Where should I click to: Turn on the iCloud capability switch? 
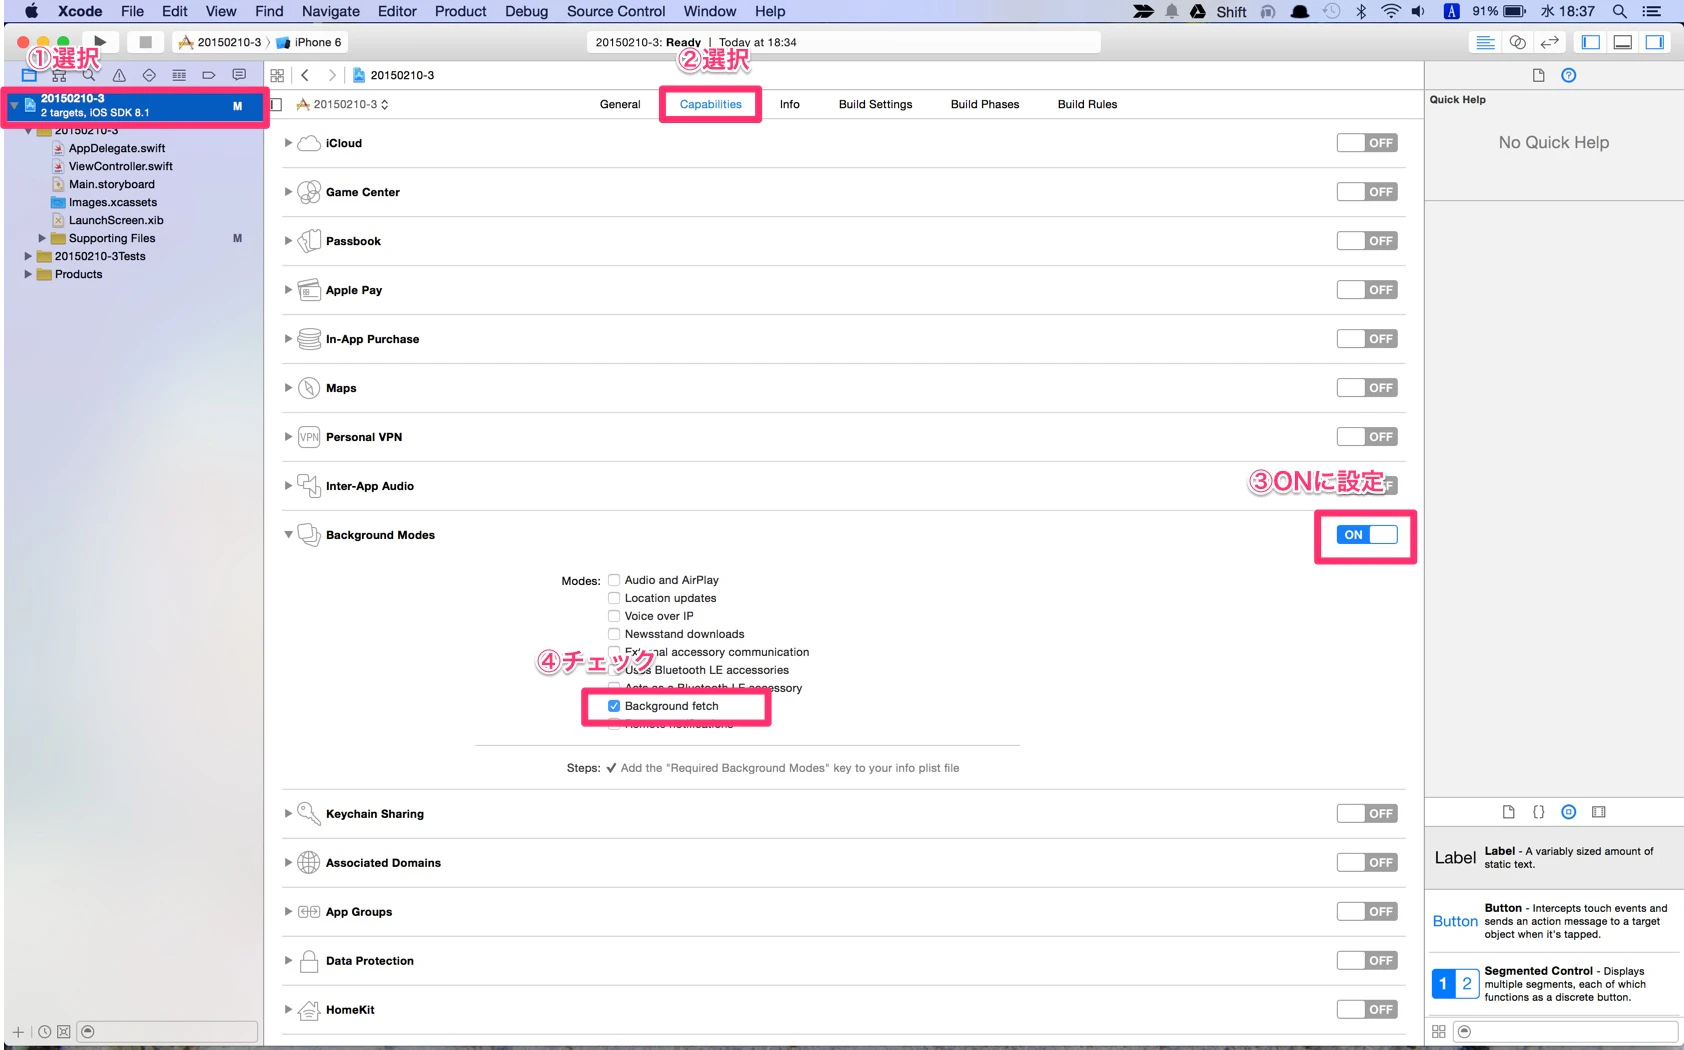1367,143
